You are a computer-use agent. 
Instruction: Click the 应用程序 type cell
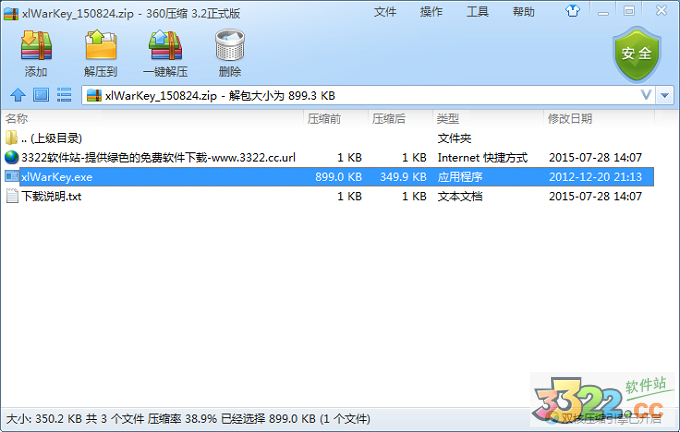(460, 177)
